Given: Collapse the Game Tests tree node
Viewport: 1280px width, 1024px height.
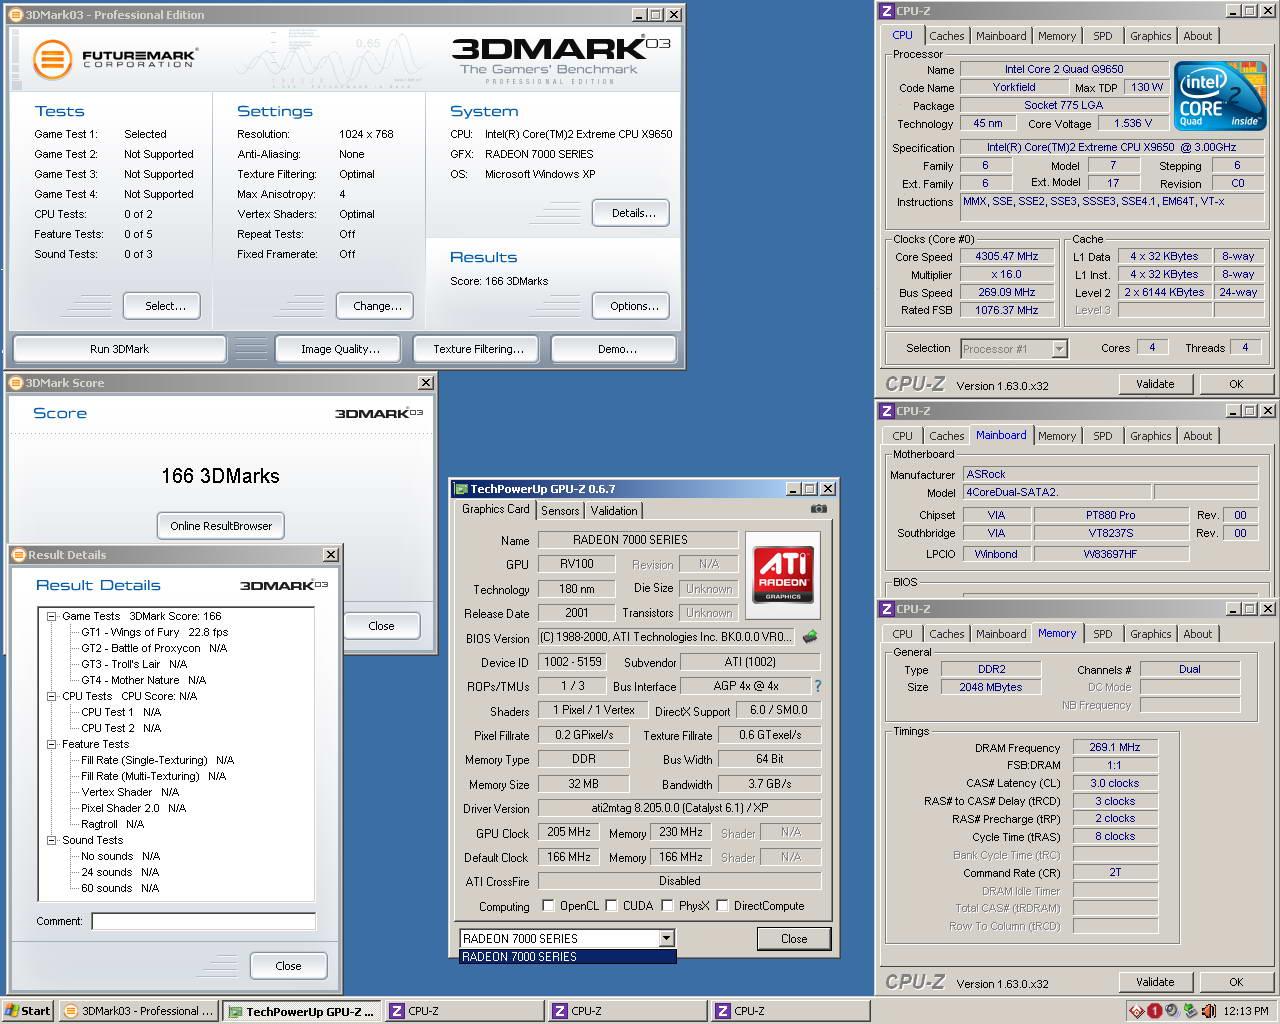Looking at the screenshot, I should 51,616.
